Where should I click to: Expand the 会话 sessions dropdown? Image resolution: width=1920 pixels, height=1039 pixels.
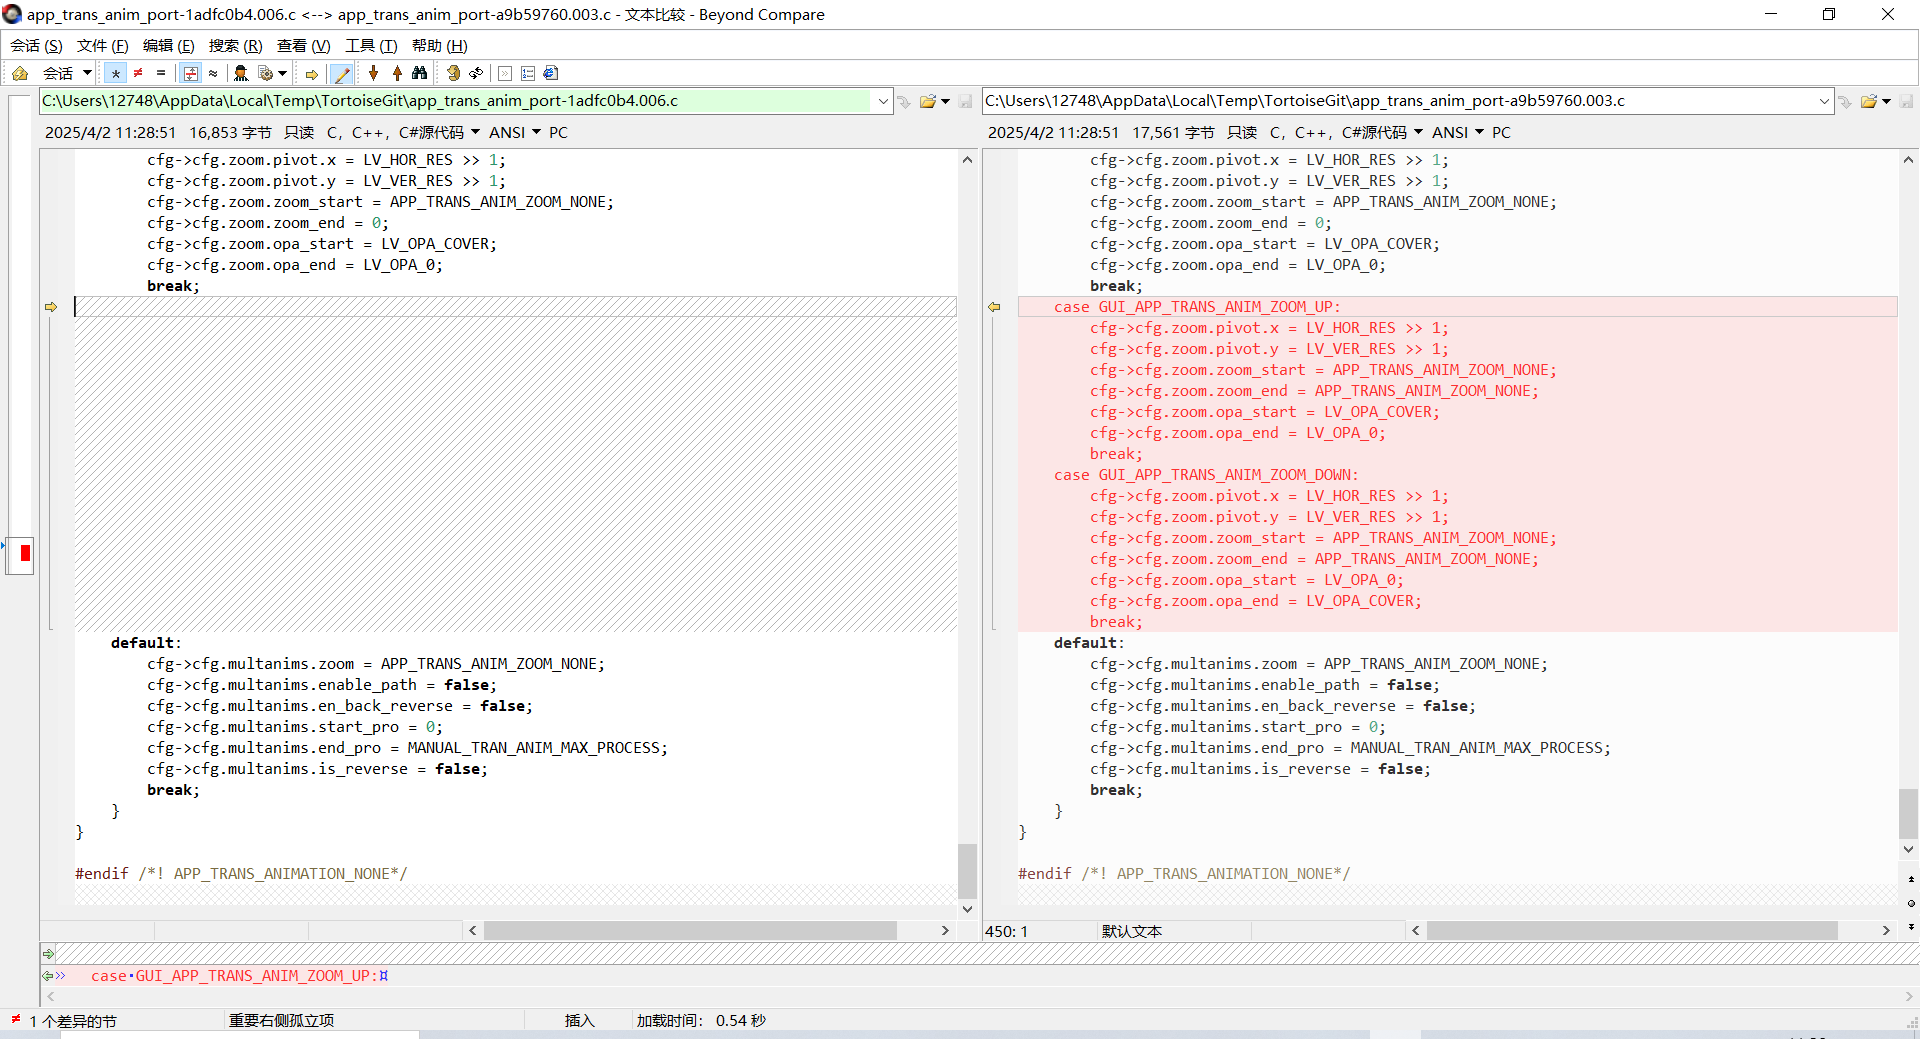click(x=87, y=73)
